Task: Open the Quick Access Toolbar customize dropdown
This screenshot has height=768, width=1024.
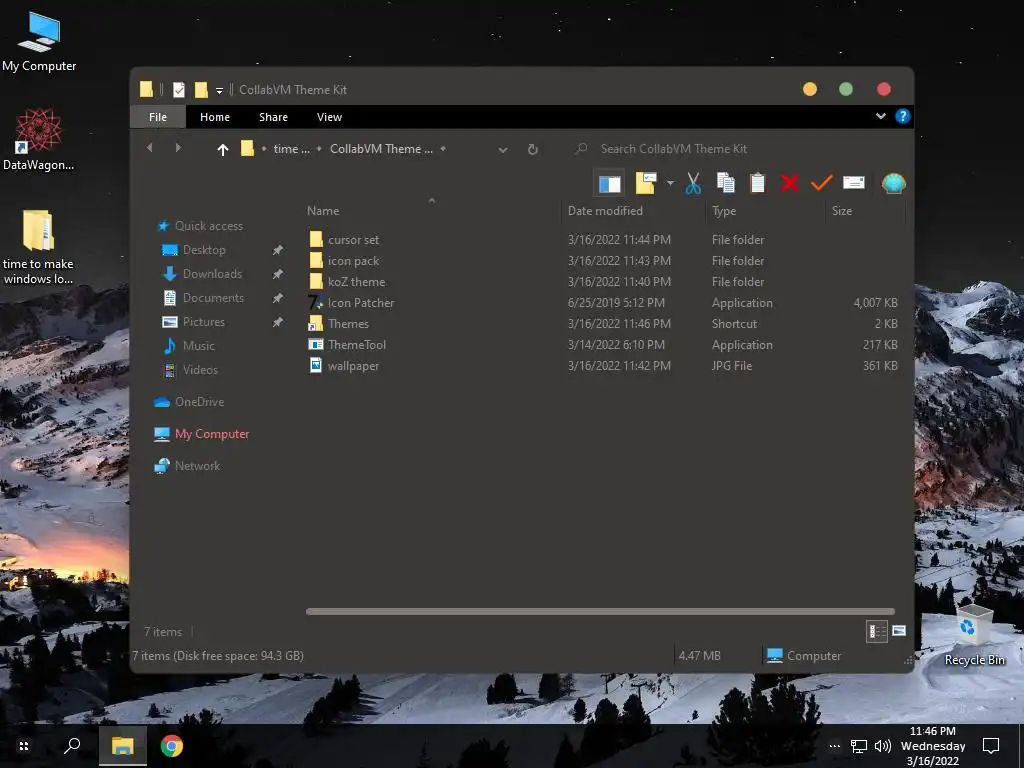Action: [x=219, y=90]
